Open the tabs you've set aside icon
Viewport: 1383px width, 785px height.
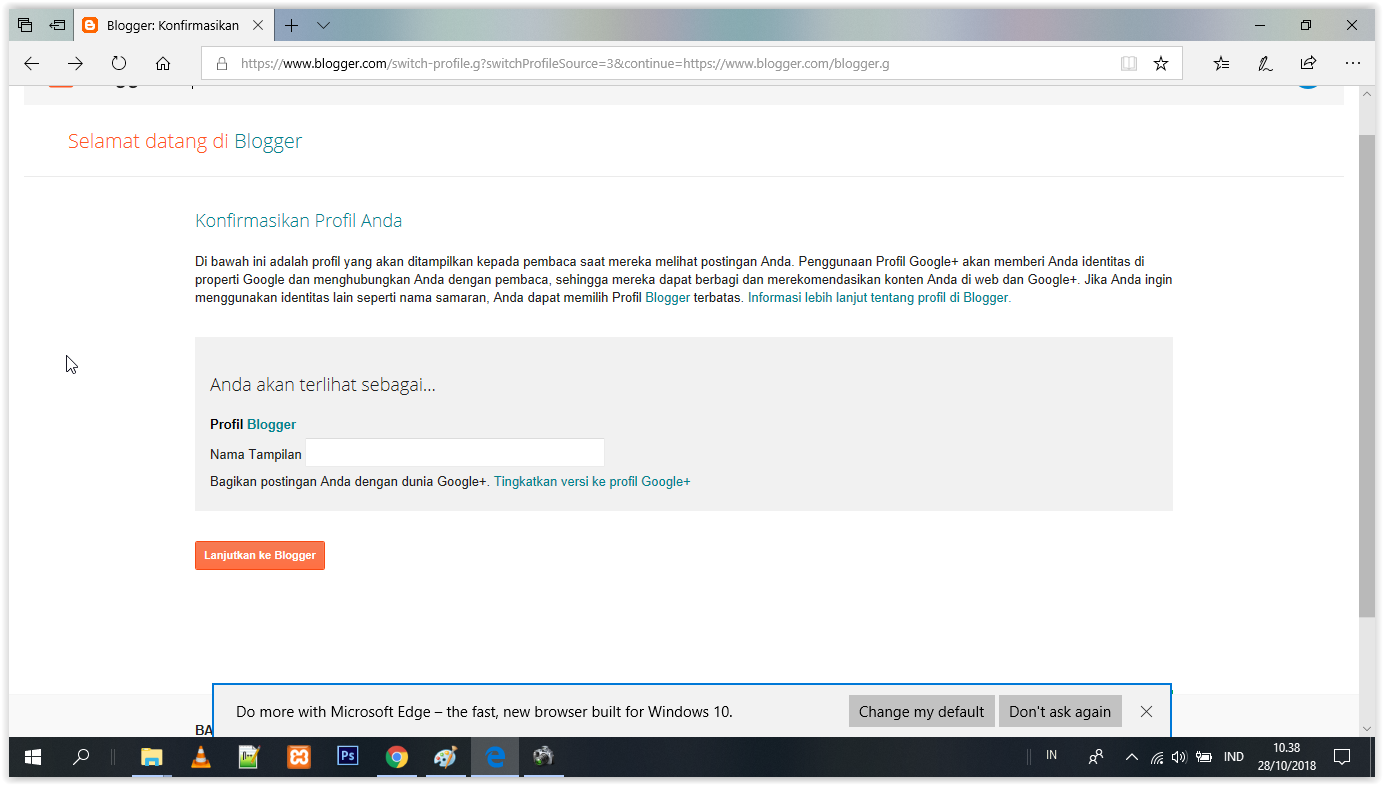click(25, 25)
